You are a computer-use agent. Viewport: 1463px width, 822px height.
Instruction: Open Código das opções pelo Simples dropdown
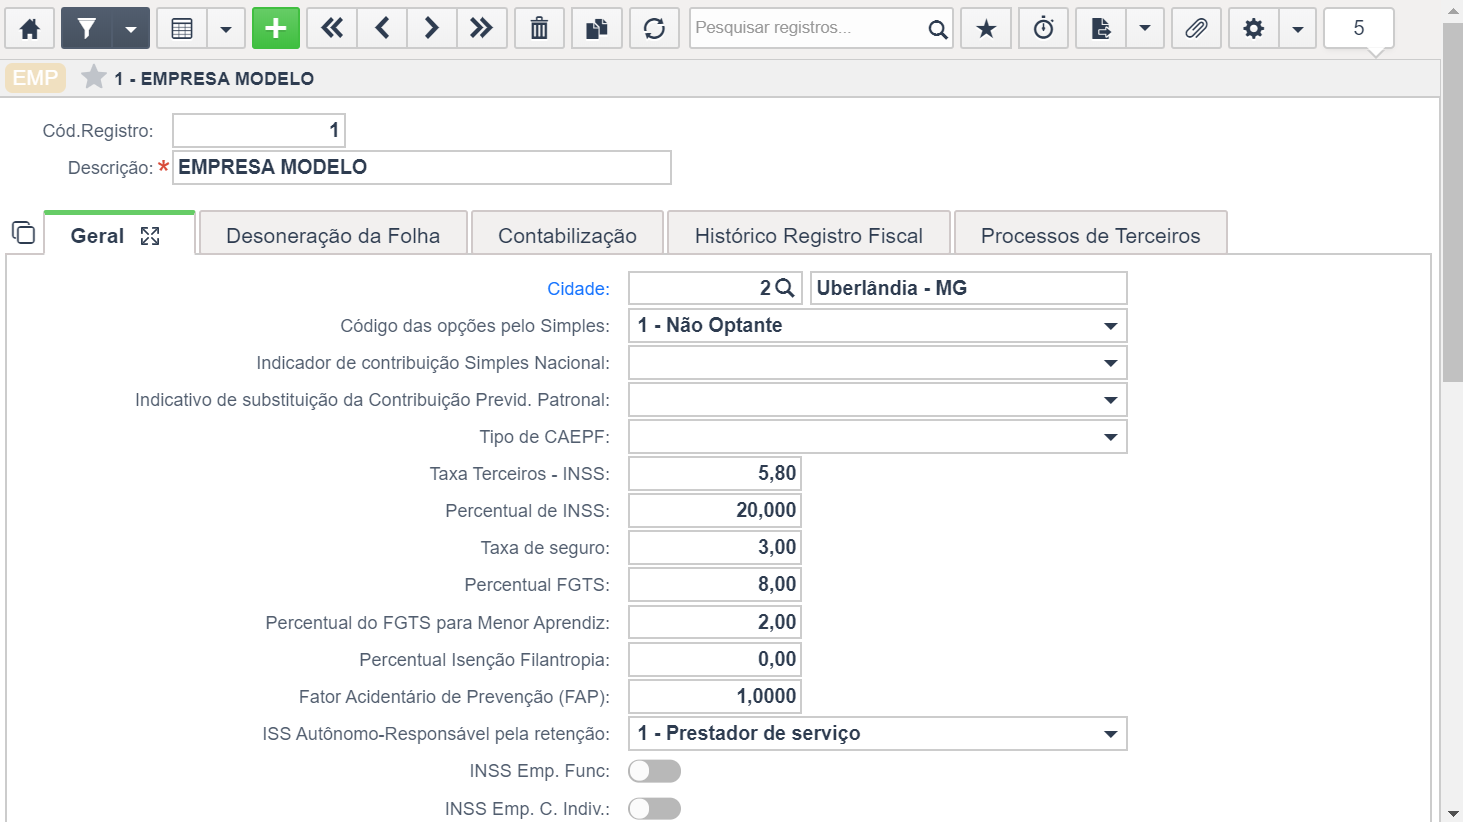coord(877,325)
